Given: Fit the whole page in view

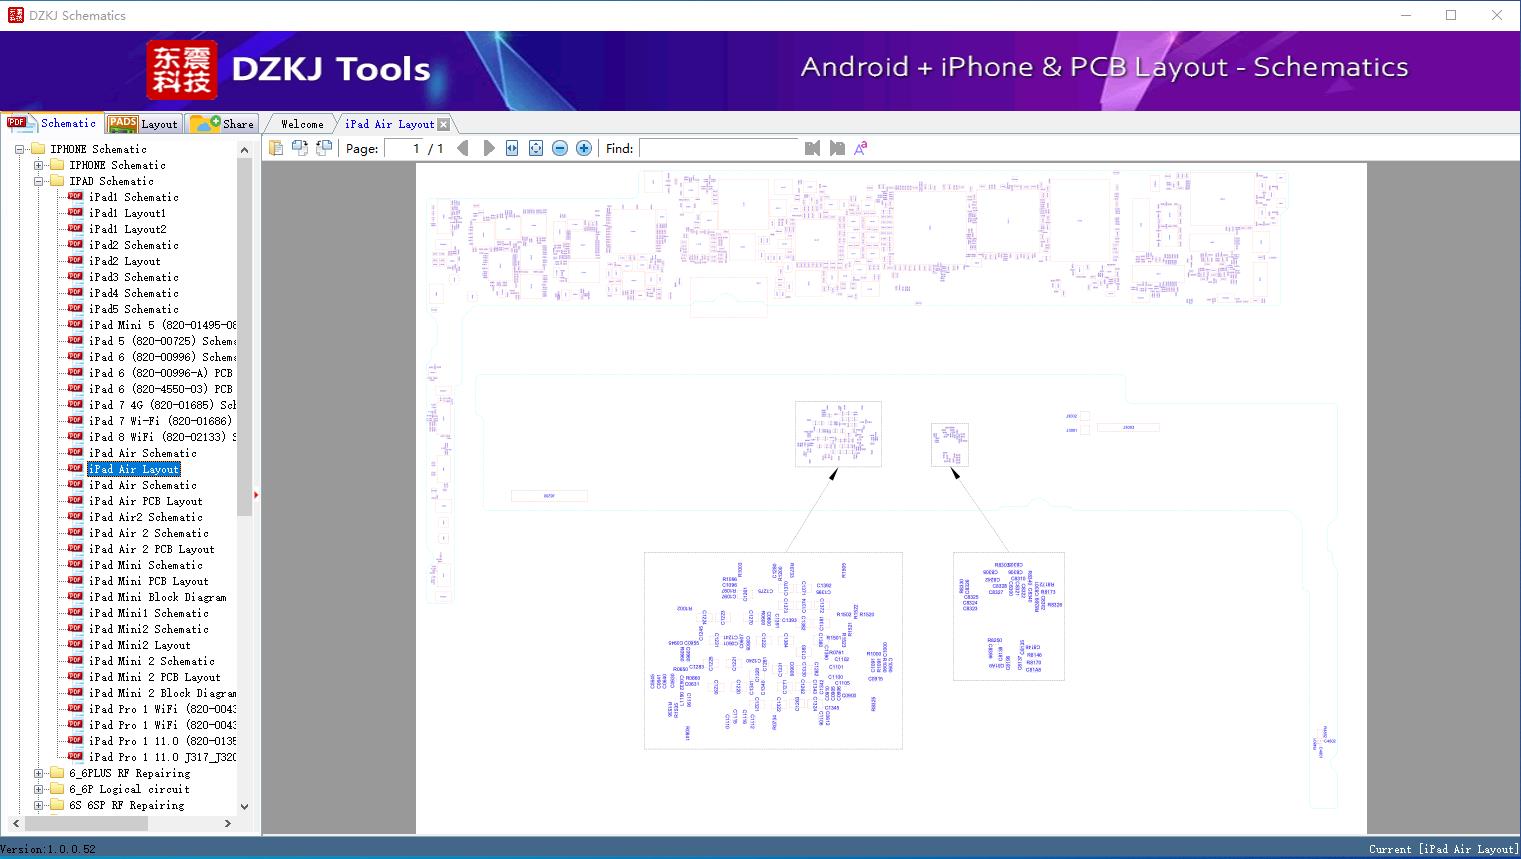Looking at the screenshot, I should (536, 148).
